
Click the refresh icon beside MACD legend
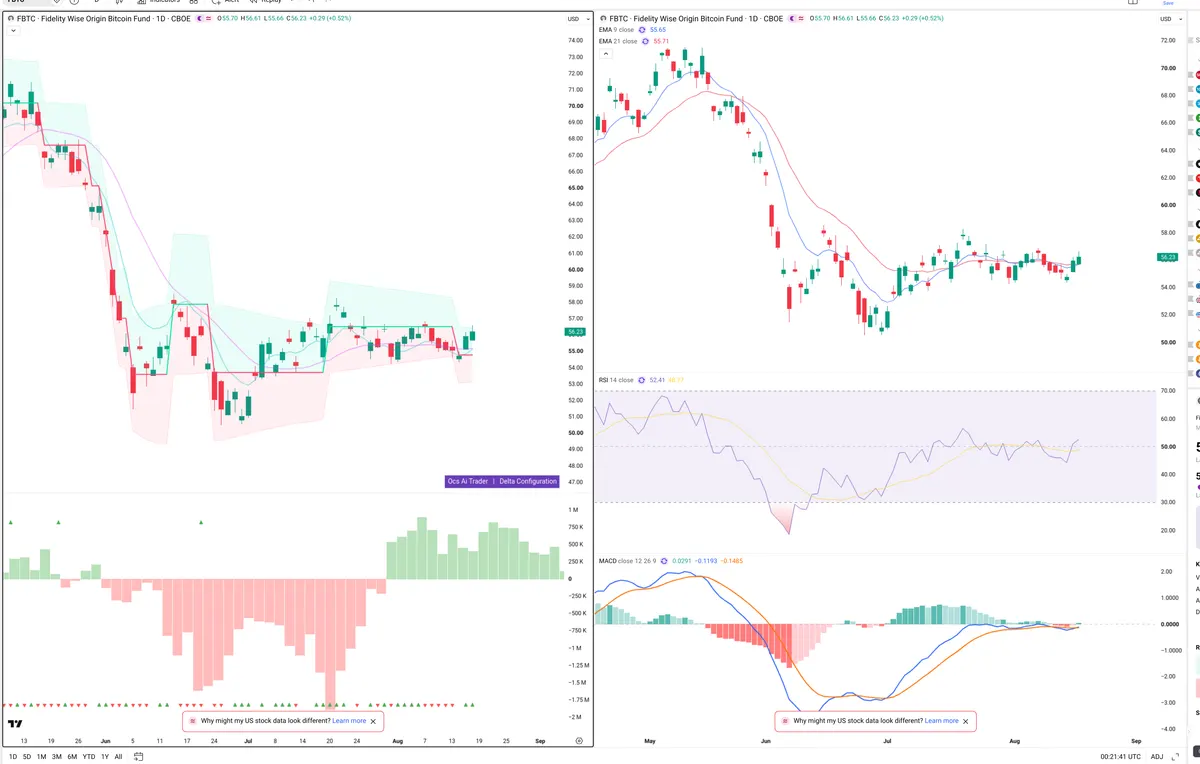663,561
